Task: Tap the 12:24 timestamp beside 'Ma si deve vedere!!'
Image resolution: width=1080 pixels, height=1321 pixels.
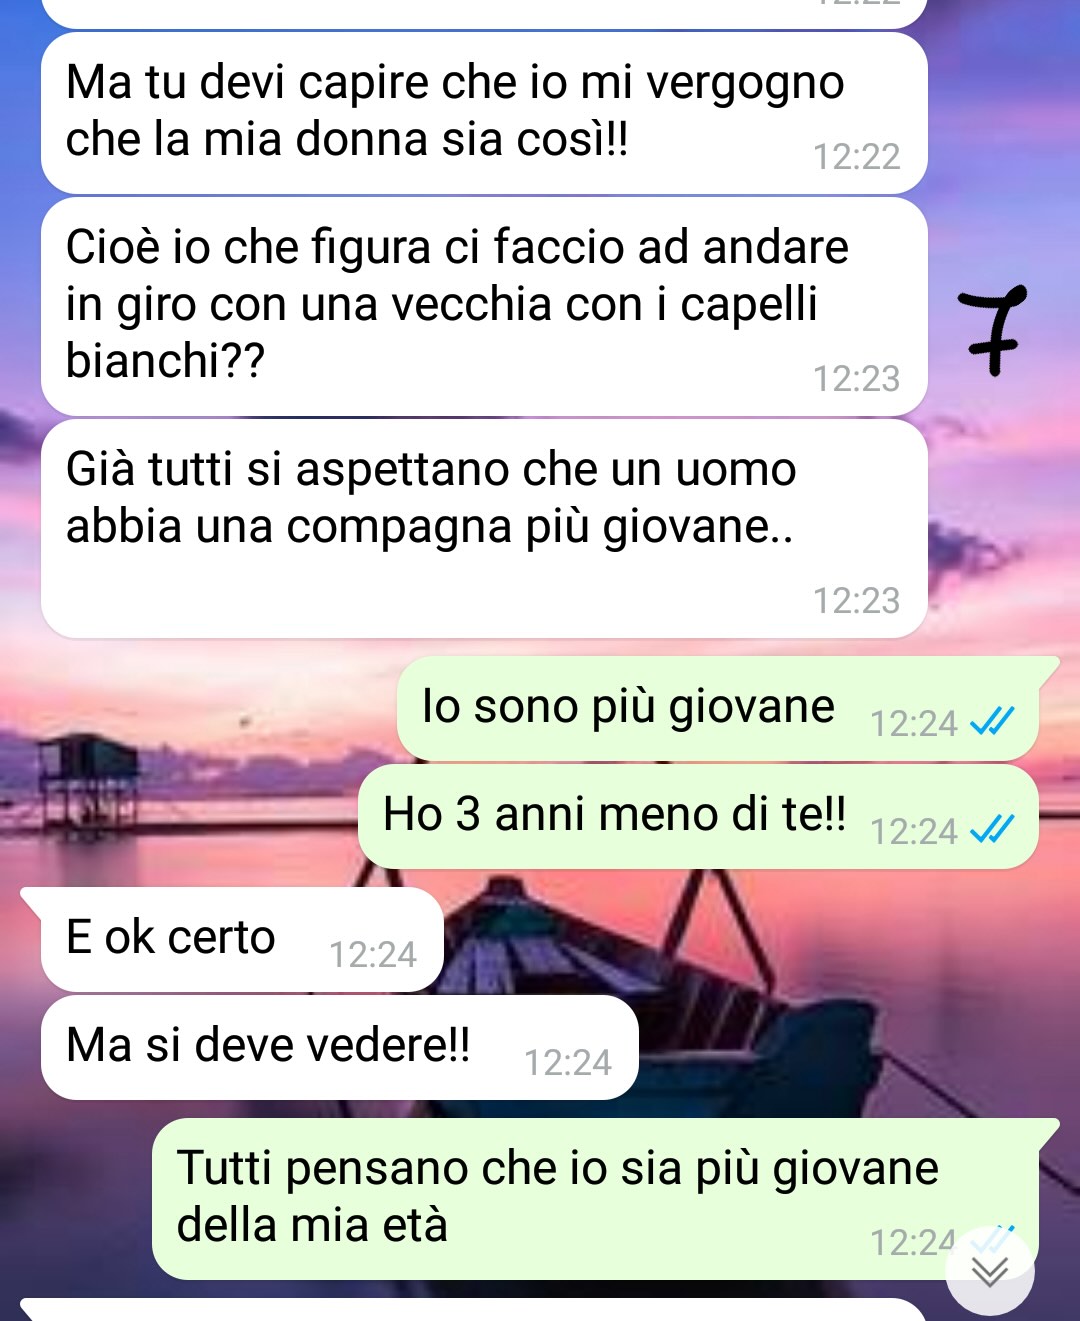Action: pyautogui.click(x=568, y=1063)
